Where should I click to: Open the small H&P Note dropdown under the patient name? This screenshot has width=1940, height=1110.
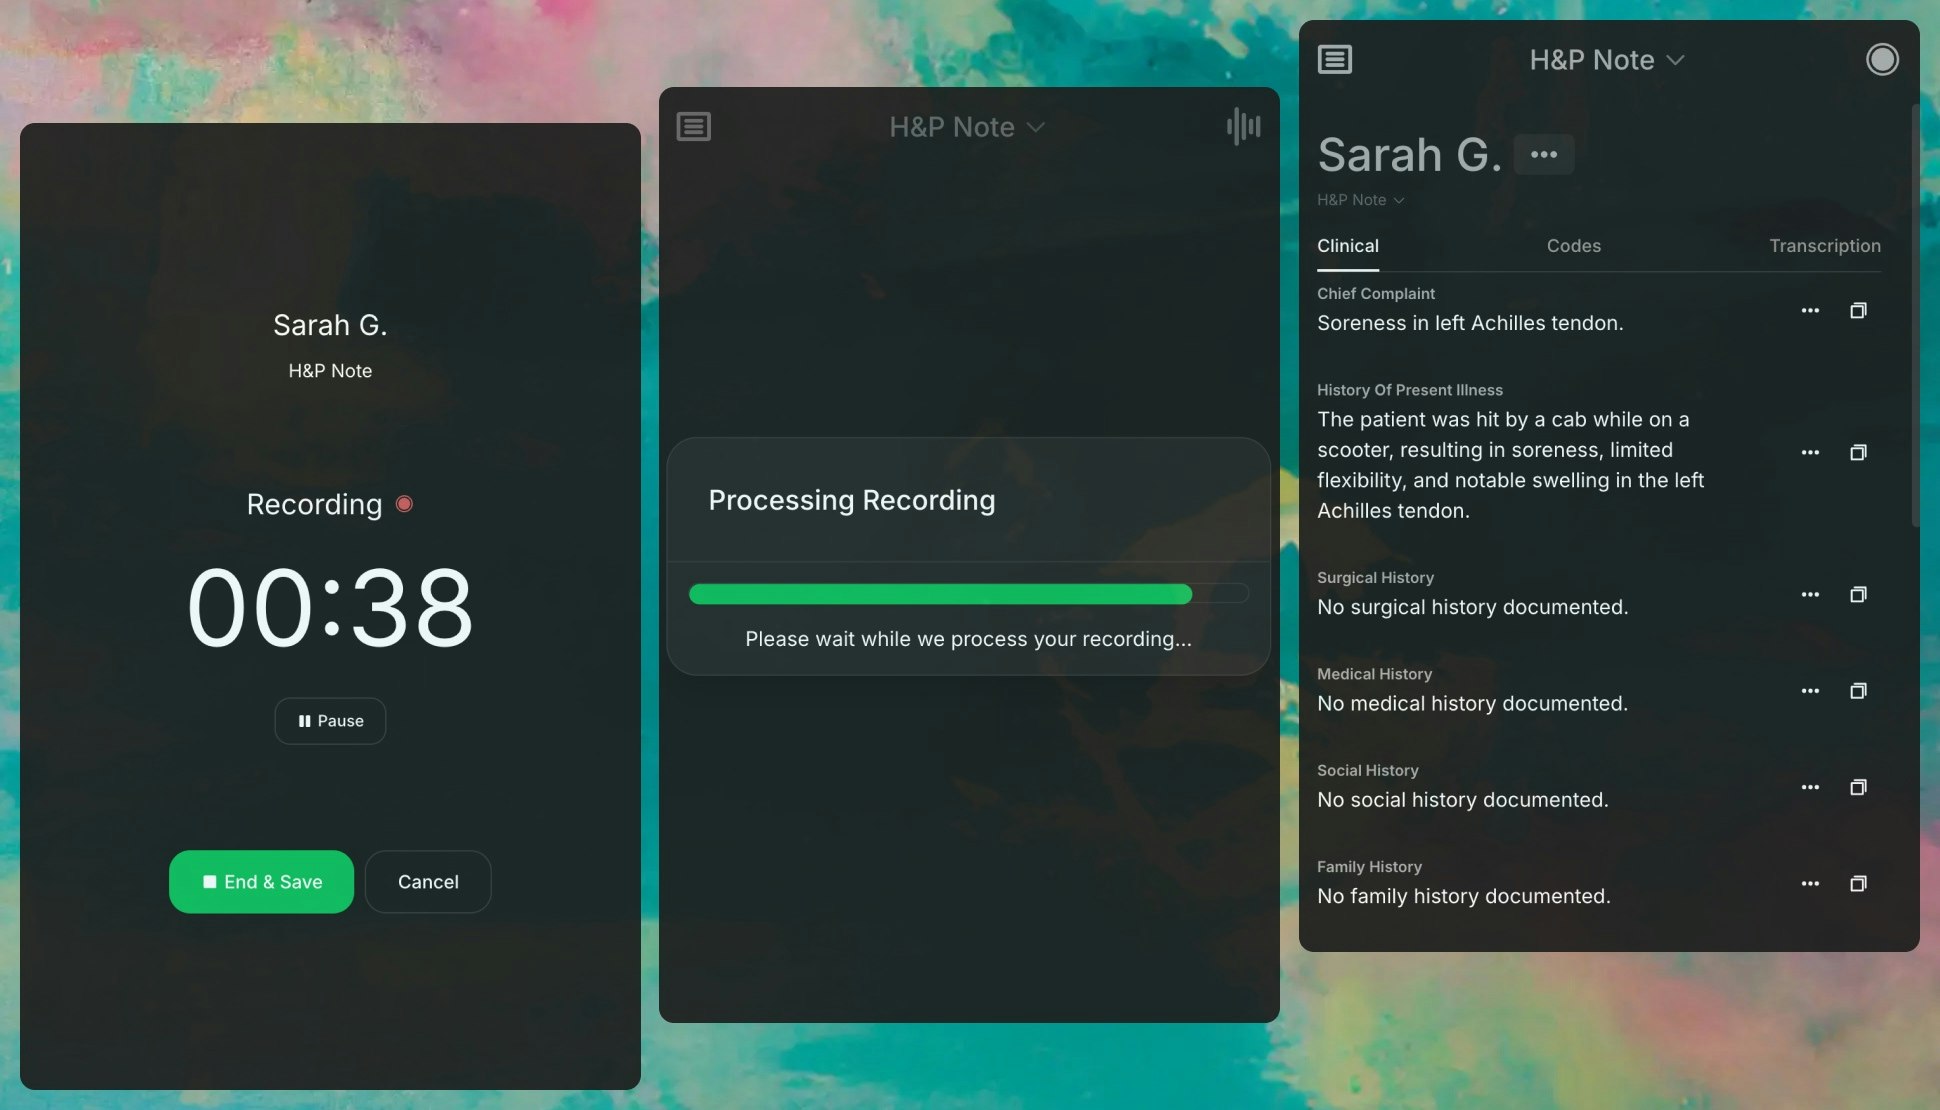[1360, 200]
